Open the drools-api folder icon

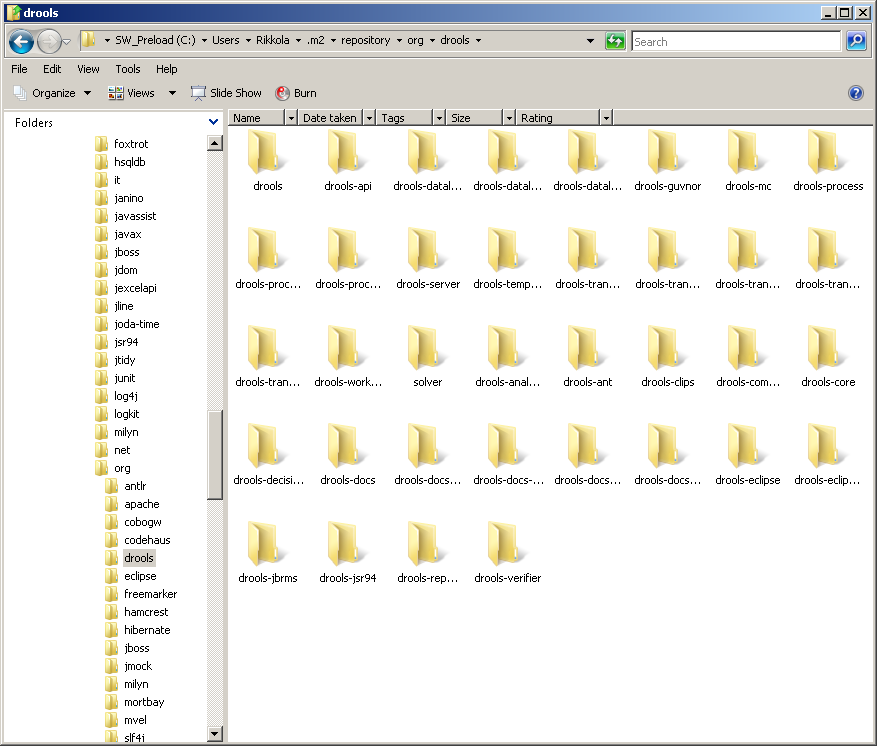click(x=347, y=152)
